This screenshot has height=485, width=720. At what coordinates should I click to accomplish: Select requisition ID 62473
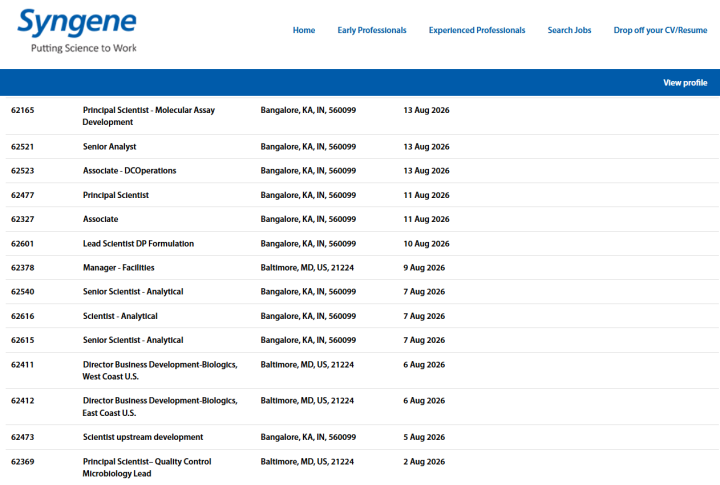(22, 437)
